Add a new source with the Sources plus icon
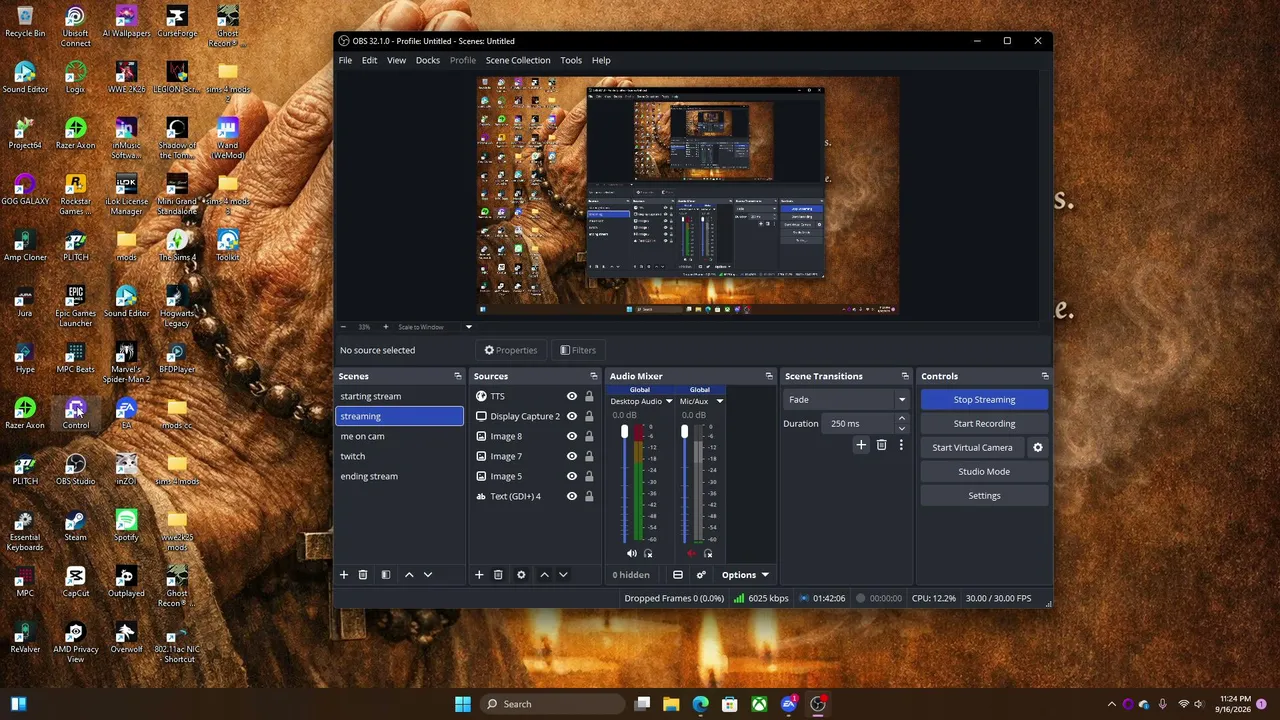Image resolution: width=1280 pixels, height=720 pixels. 479,575
